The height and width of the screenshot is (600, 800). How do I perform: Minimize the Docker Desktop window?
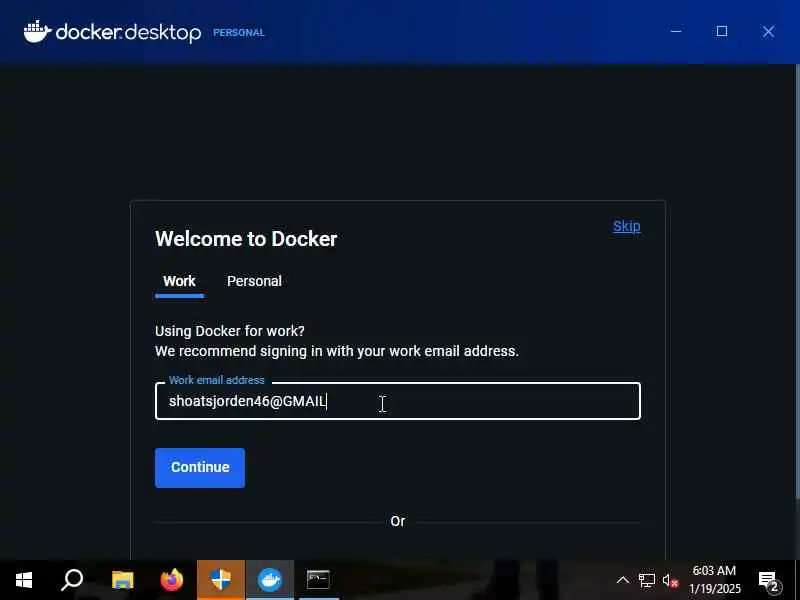(676, 32)
